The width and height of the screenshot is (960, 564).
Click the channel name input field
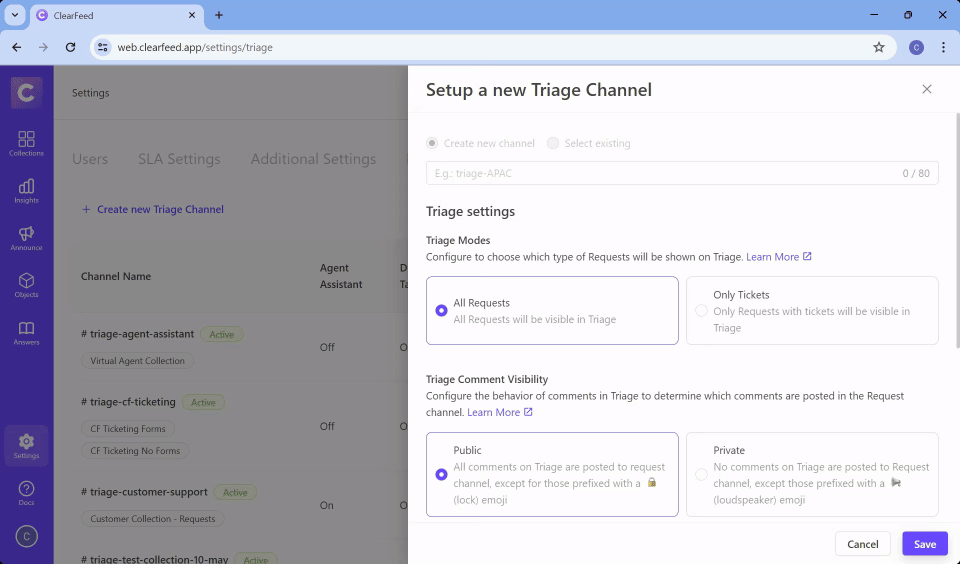click(660, 173)
